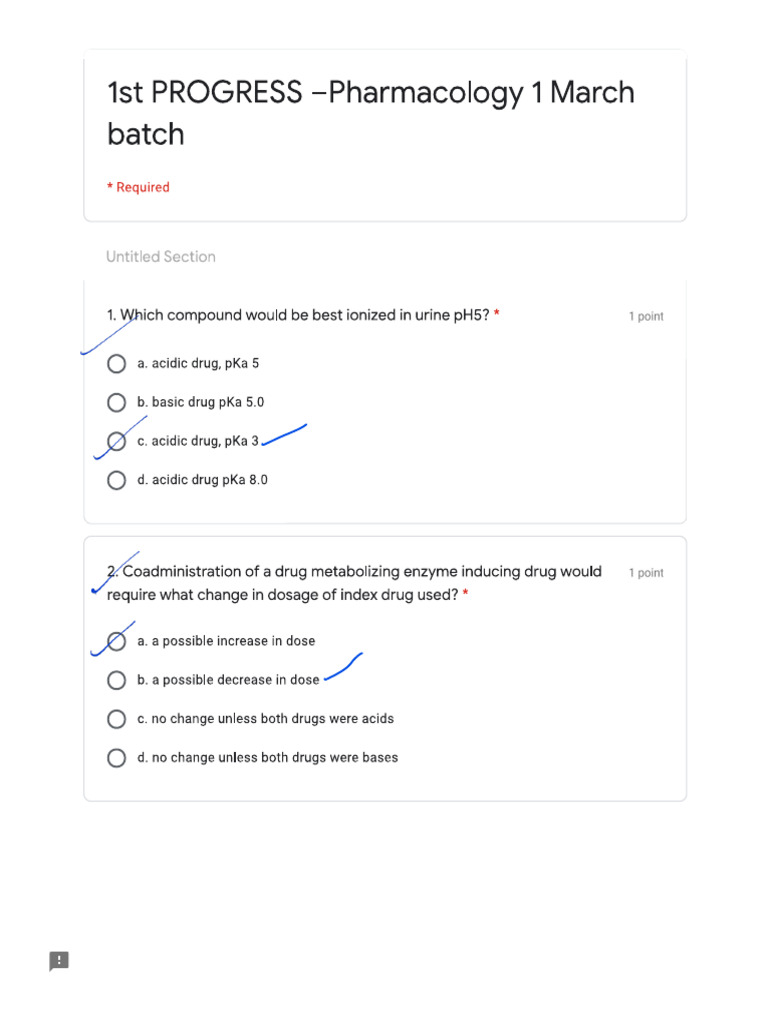This screenshot has width=768, height=1024.
Task: Select radio button for 'acidic drug, pKa 5'
Action: point(117,364)
